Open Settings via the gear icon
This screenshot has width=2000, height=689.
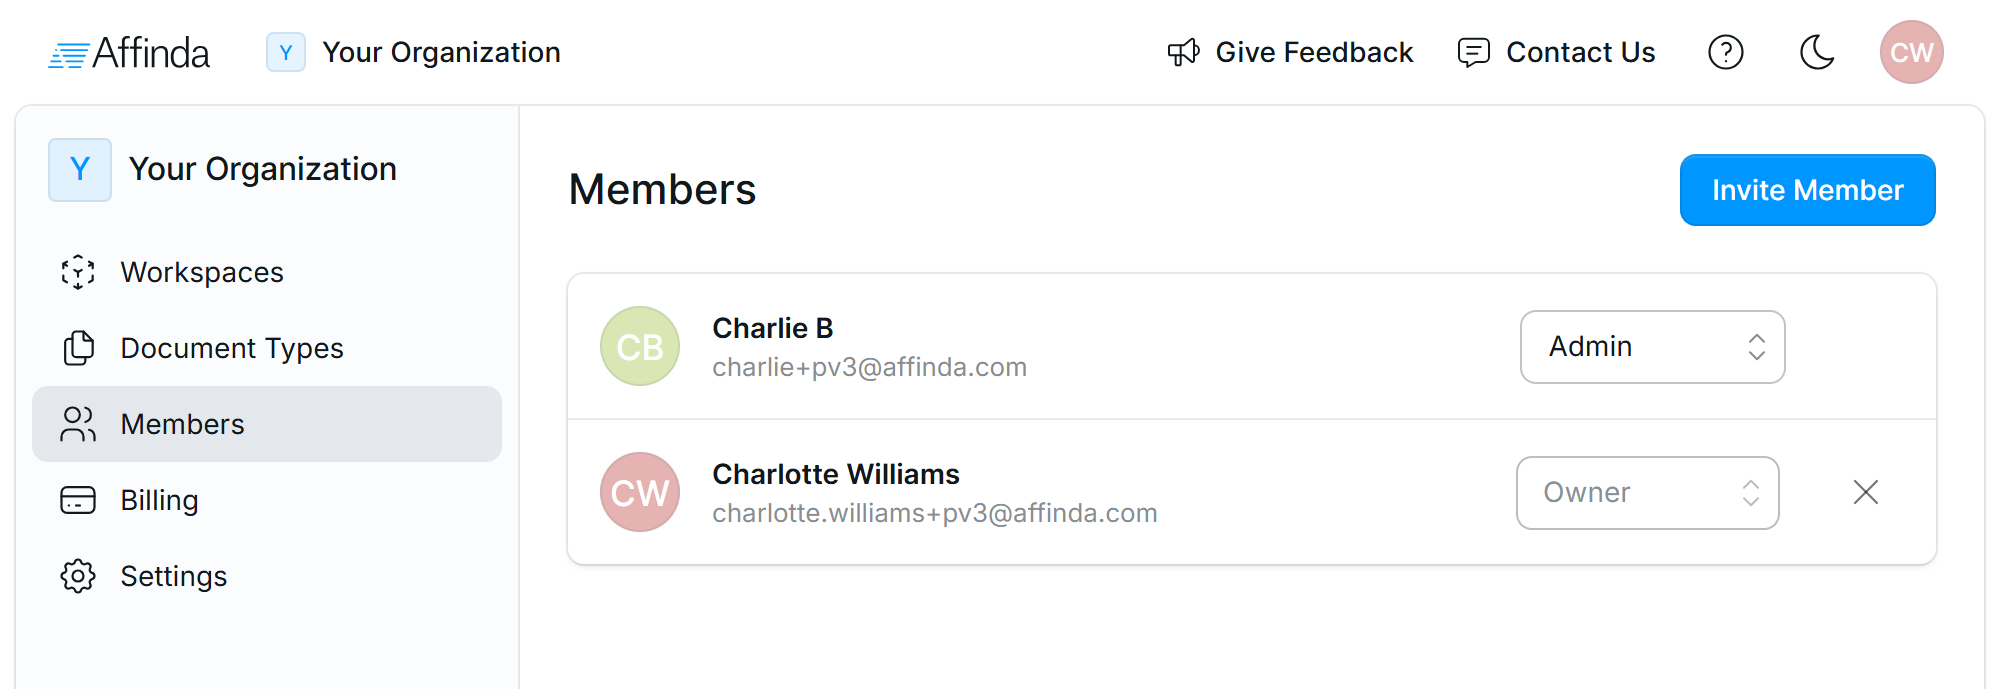pyautogui.click(x=77, y=576)
